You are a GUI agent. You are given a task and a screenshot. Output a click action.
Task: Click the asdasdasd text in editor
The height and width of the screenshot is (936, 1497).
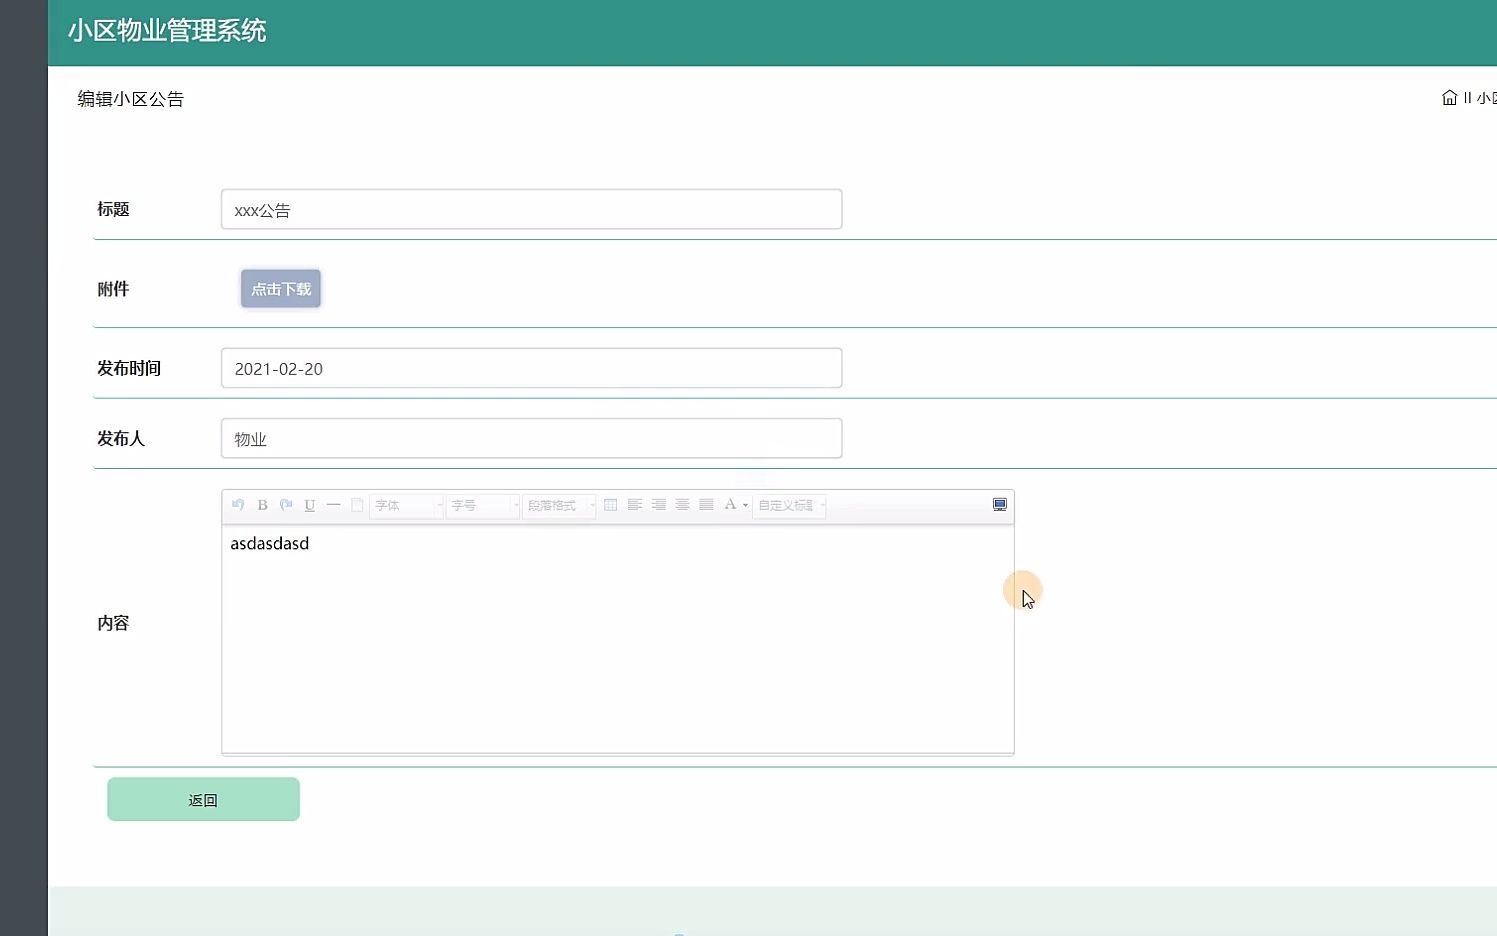pyautogui.click(x=270, y=543)
